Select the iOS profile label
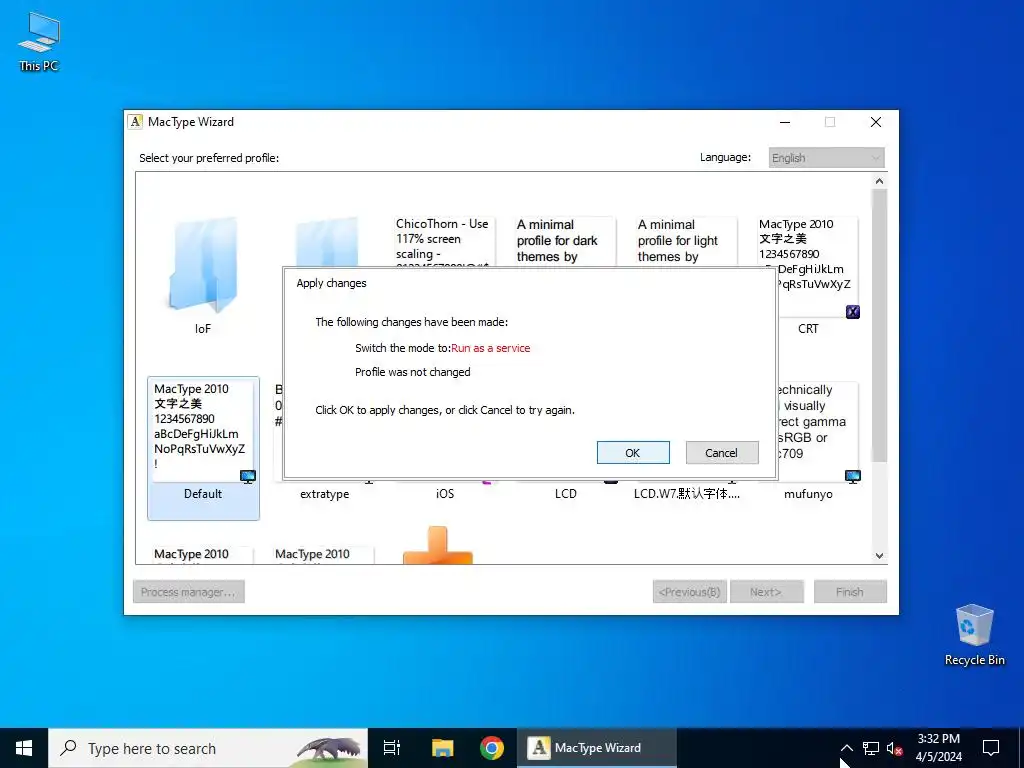 click(445, 494)
